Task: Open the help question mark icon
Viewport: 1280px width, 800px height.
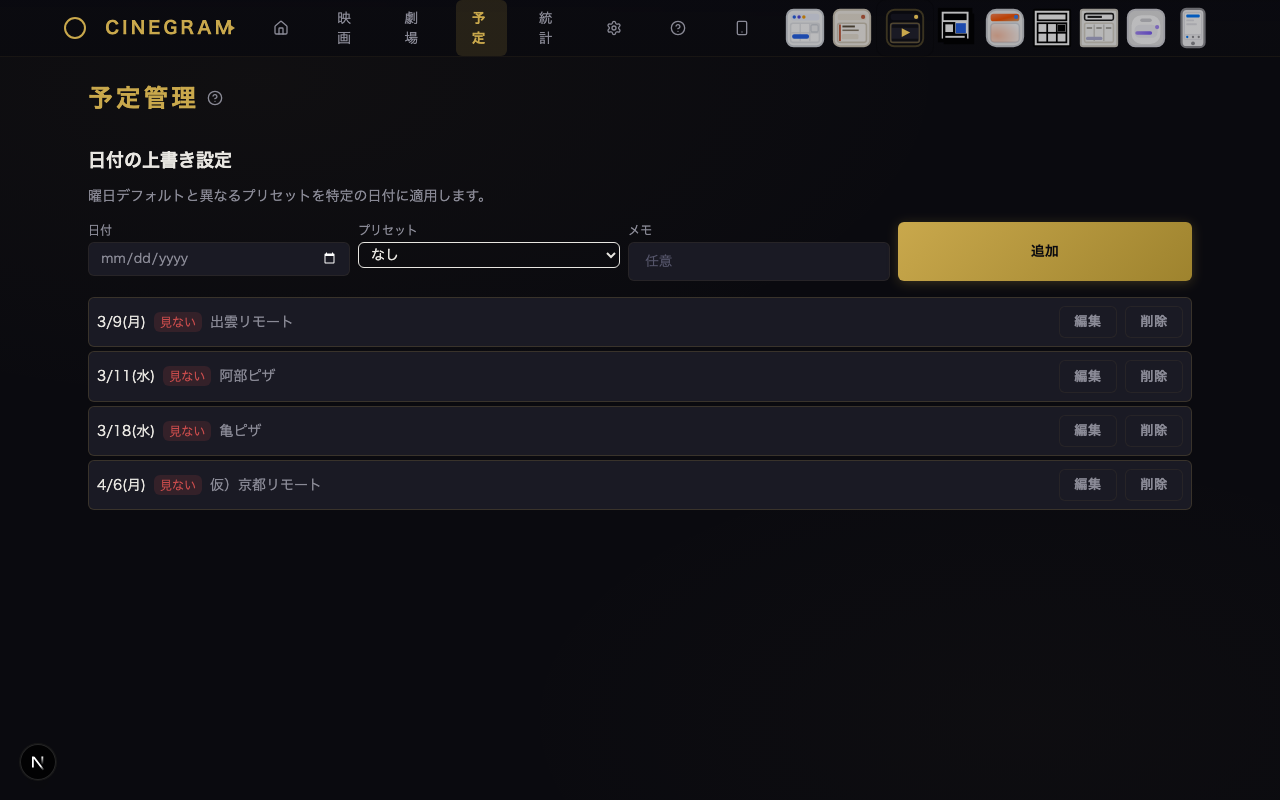Action: pos(678,28)
